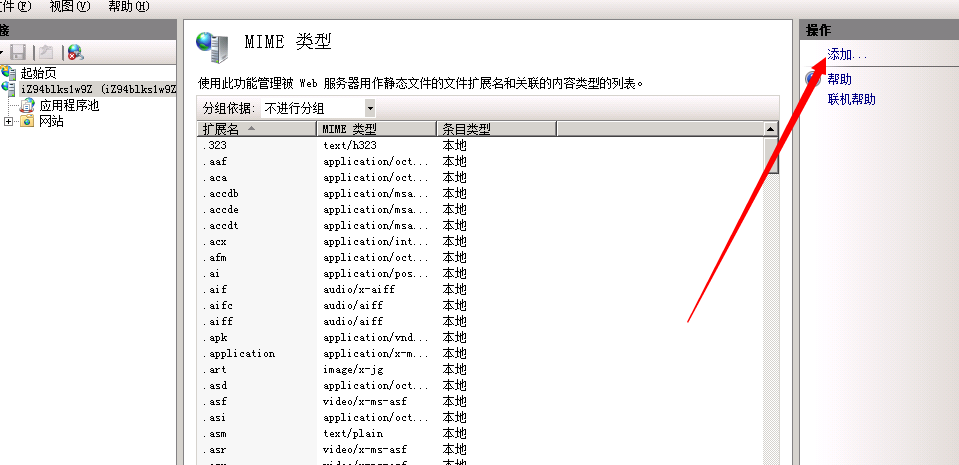Select the .application extension row
Viewport: 959px width, 465px height.
480,354
